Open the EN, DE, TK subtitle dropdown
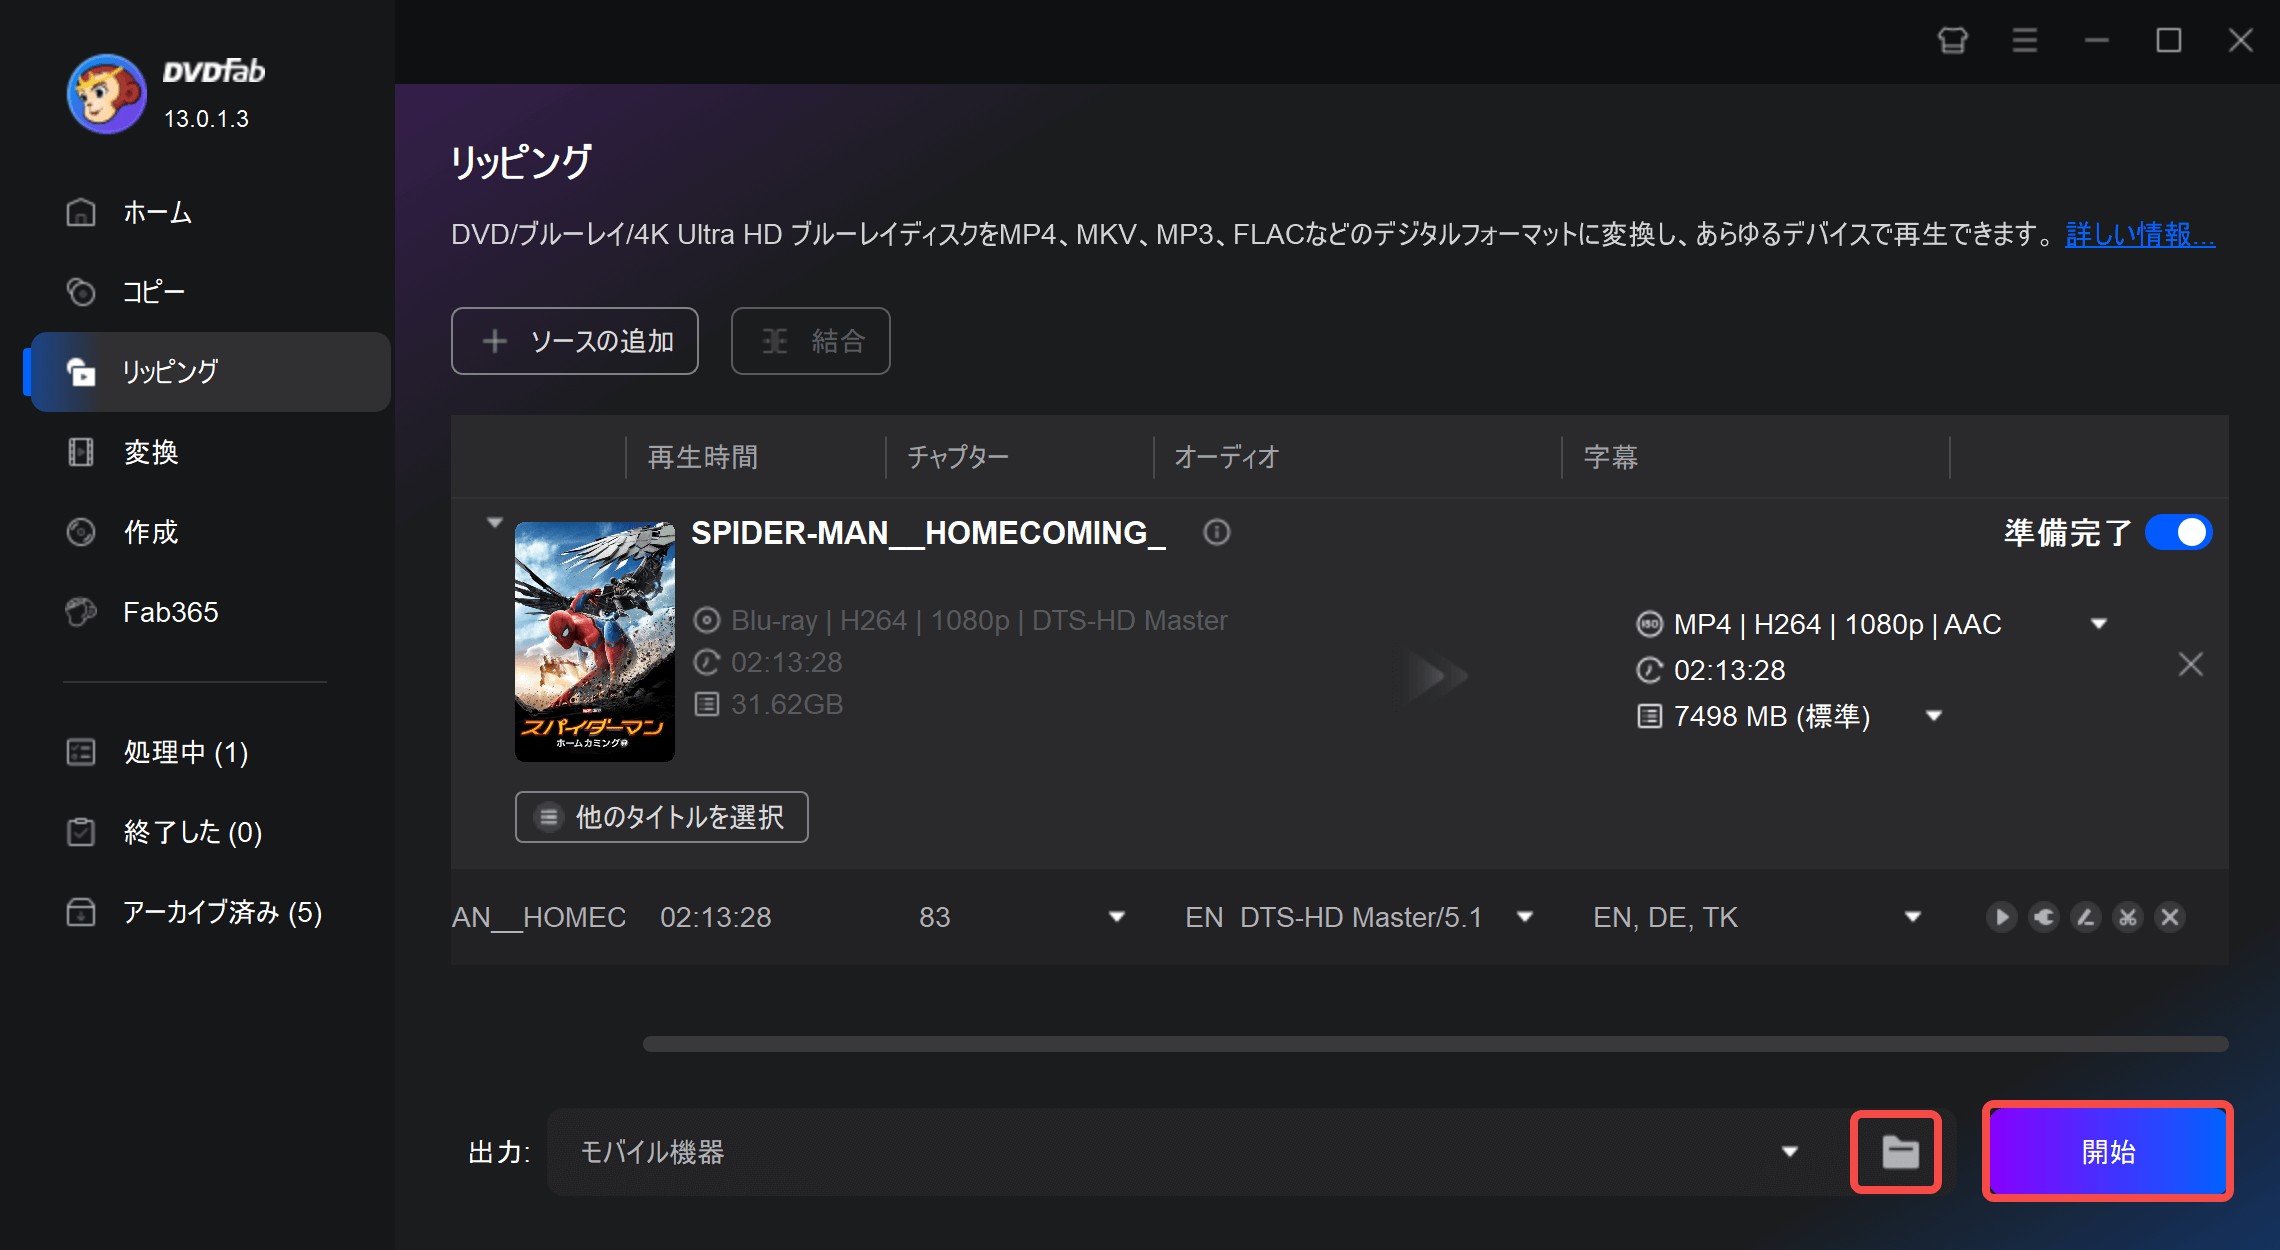Screen dimensions: 2280x1250 click(x=1913, y=917)
